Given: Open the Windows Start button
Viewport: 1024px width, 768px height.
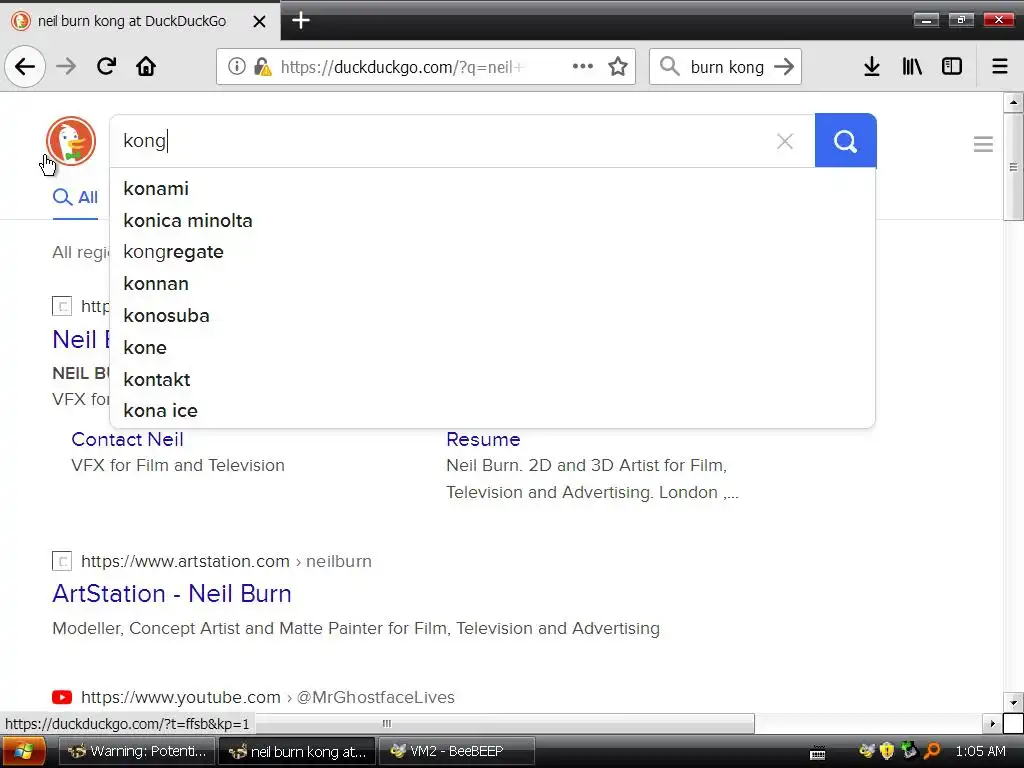Looking at the screenshot, I should click(x=24, y=751).
